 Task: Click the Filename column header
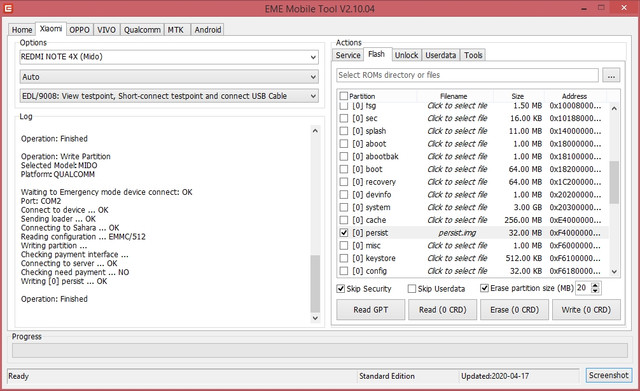pos(453,96)
